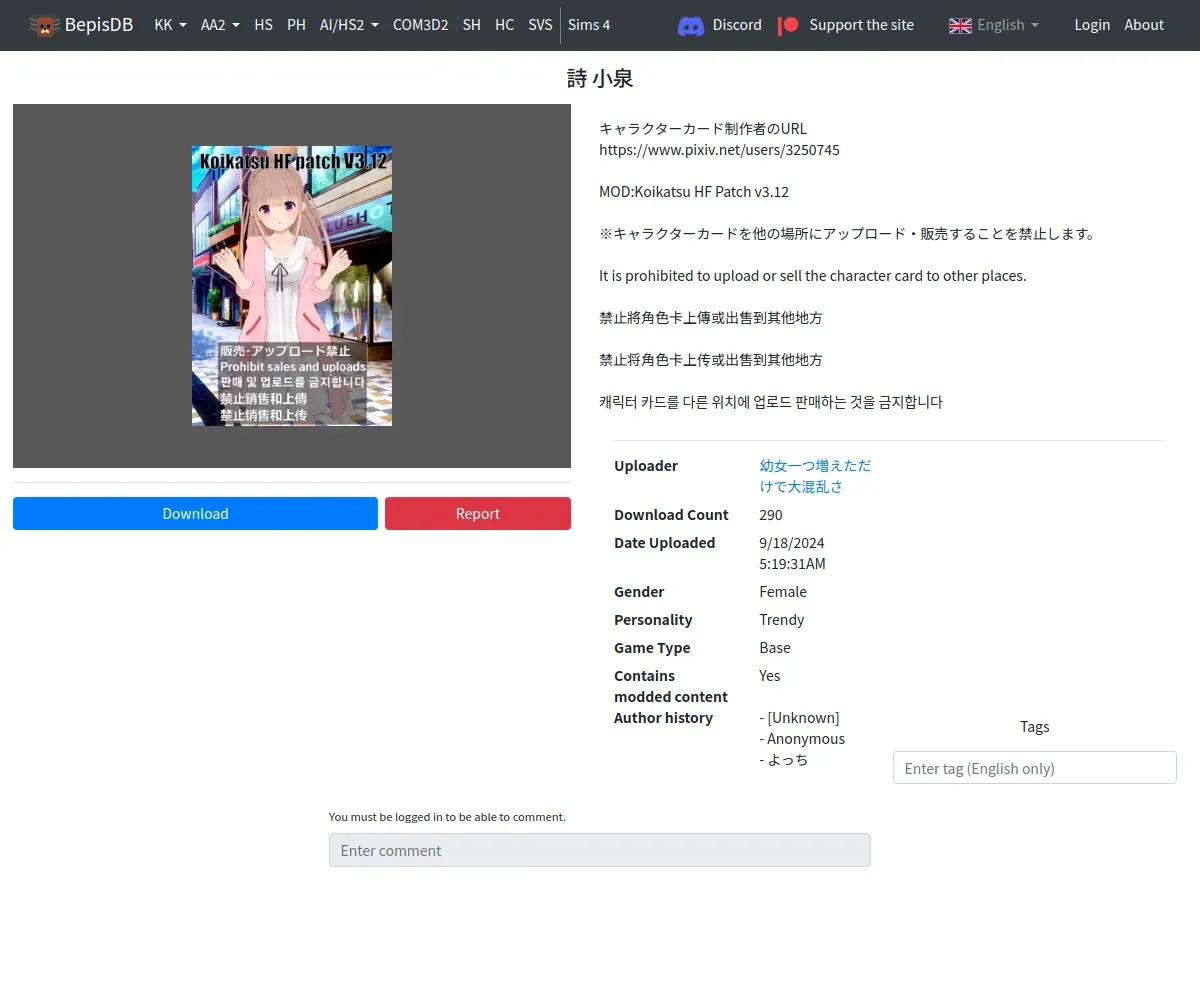Image resolution: width=1200 pixels, height=1000 pixels.
Task: Open the SH section
Action: [x=472, y=25]
